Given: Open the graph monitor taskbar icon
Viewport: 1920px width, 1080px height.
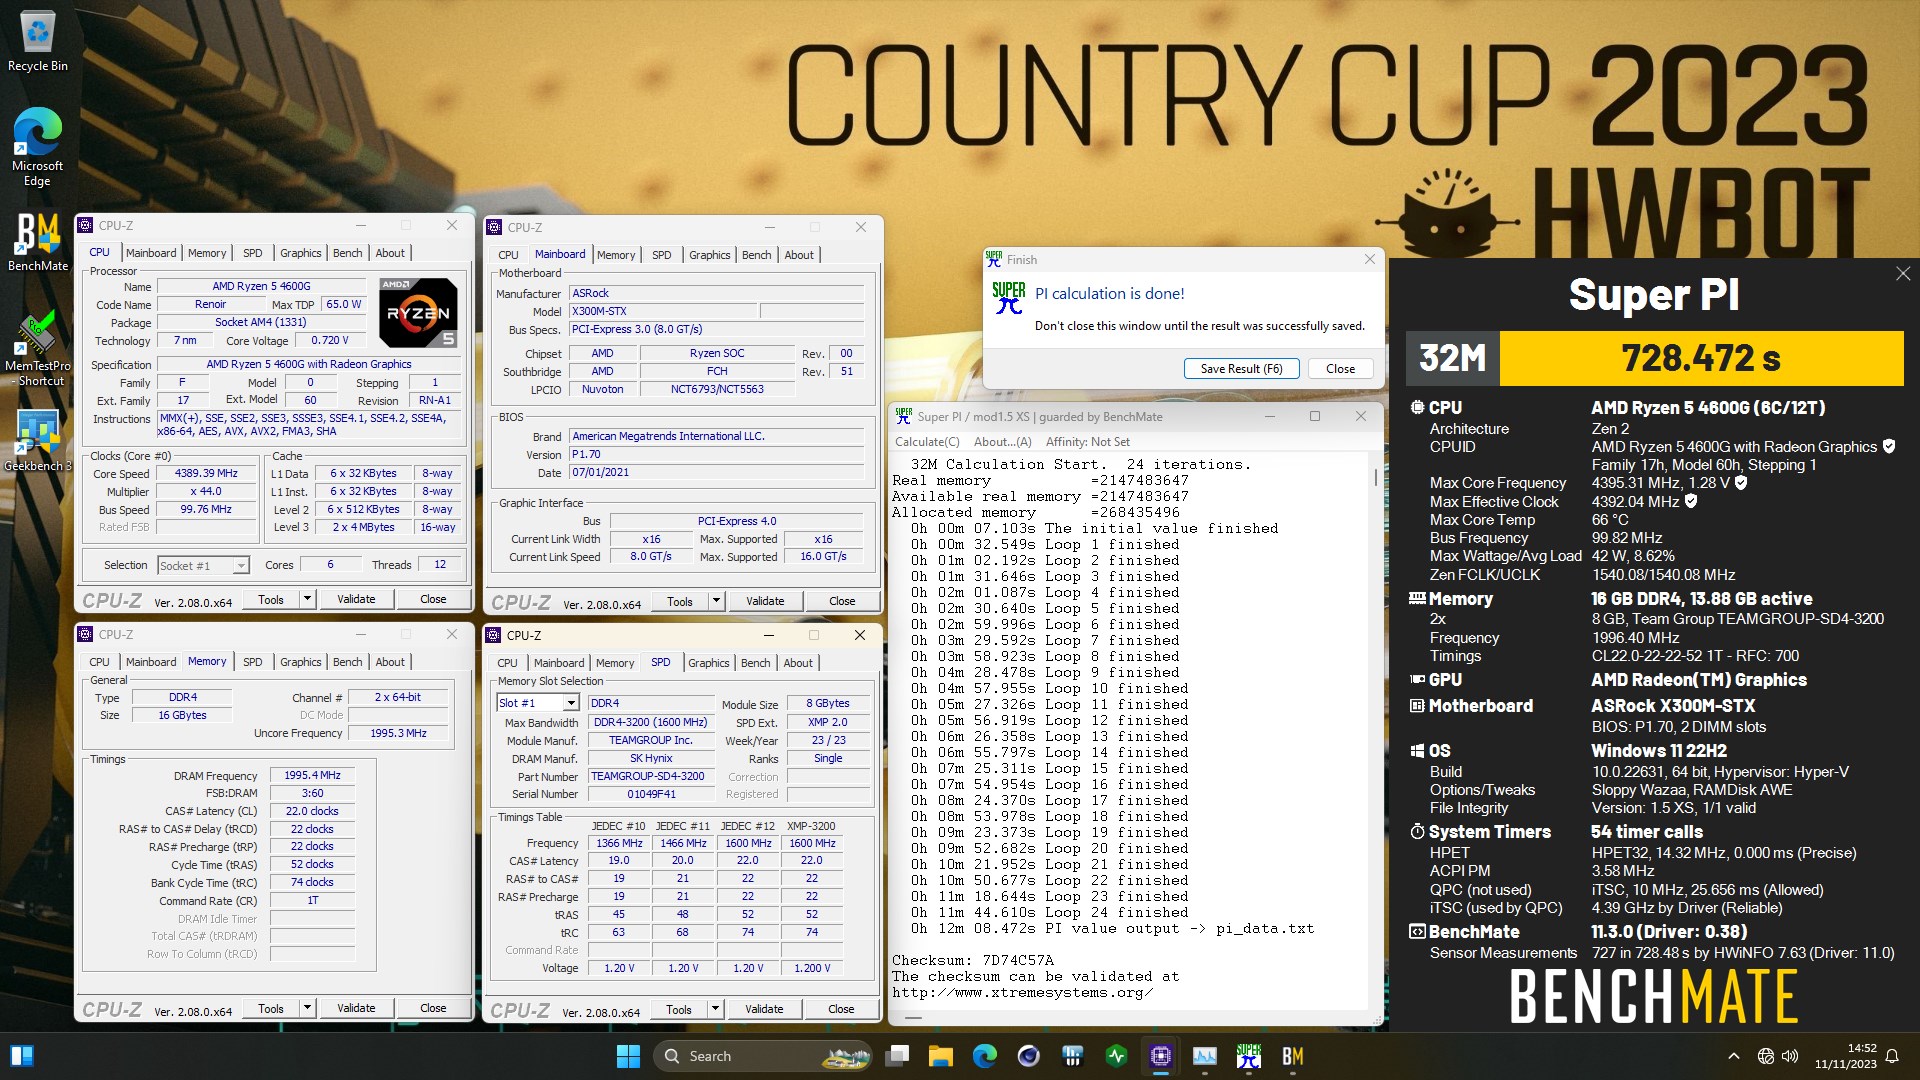Looking at the screenshot, I should pyautogui.click(x=1205, y=1056).
